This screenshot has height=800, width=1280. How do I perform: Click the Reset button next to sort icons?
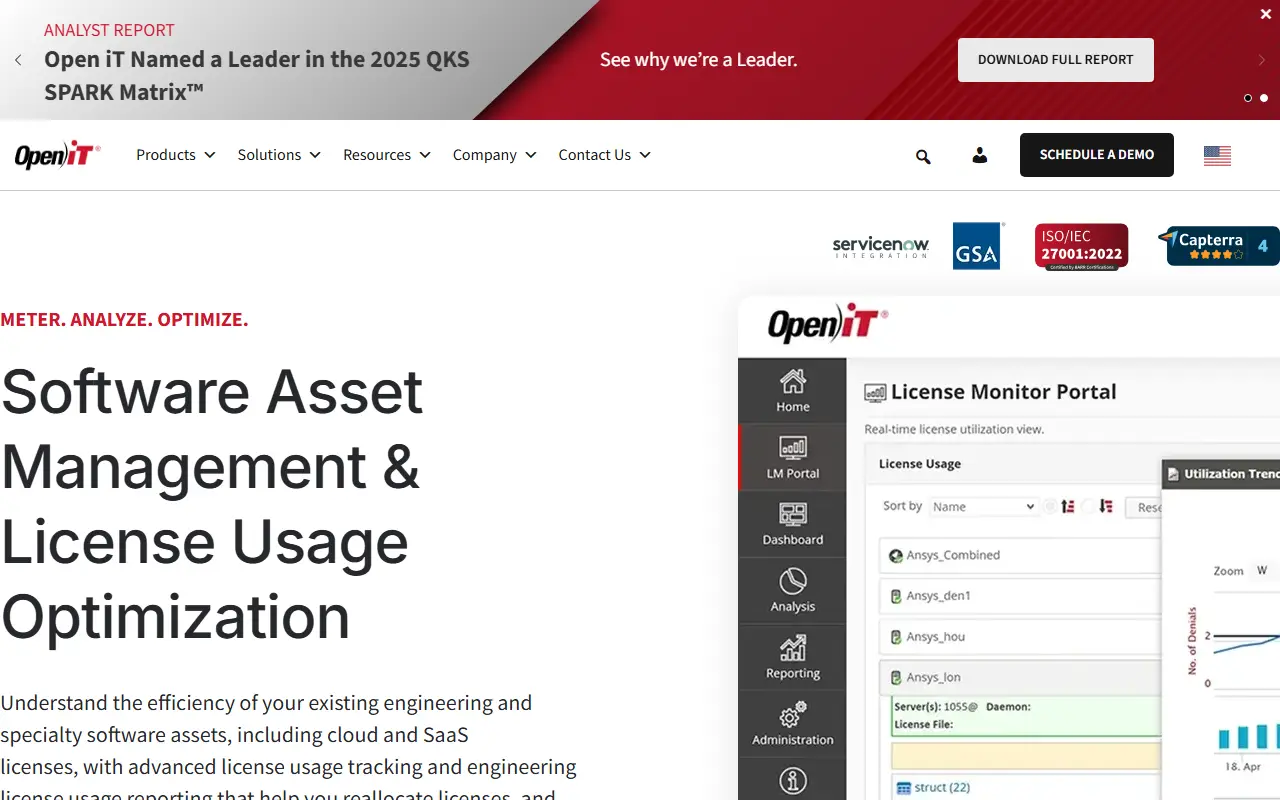tap(1144, 508)
